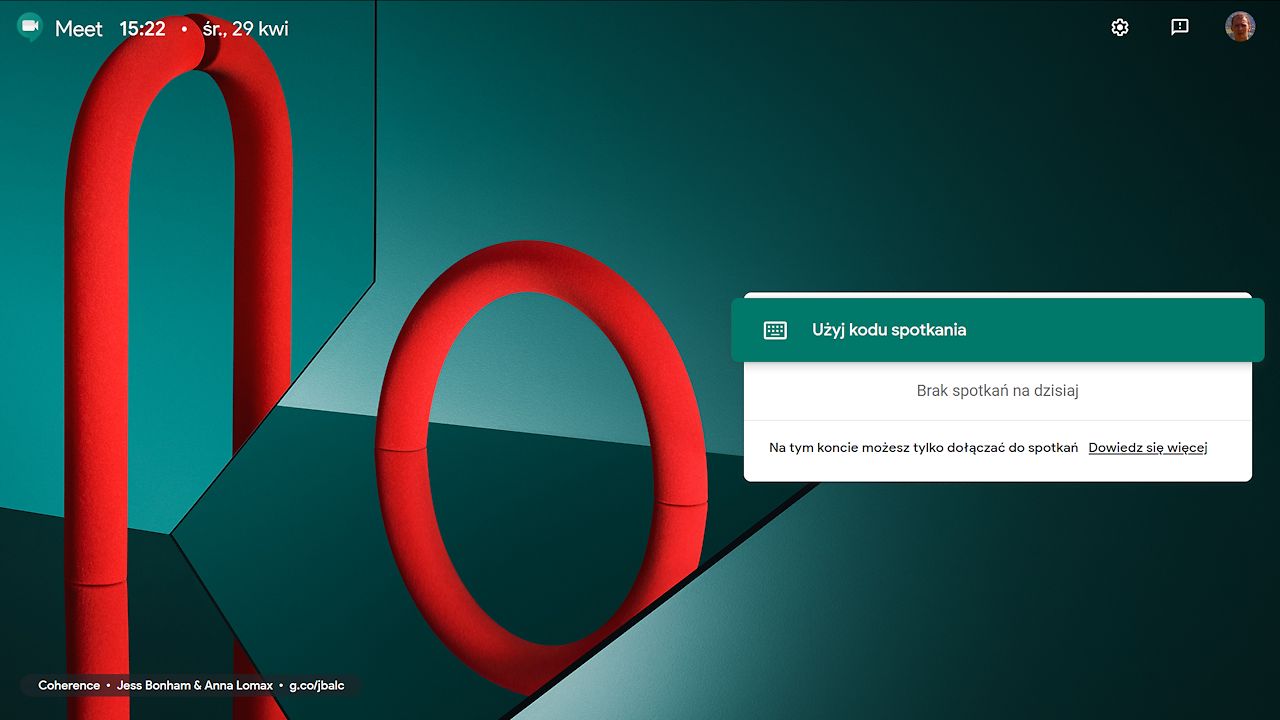
Task: Click 'Na tym koncie możesz tylko dołączać' notice
Action: pos(923,447)
